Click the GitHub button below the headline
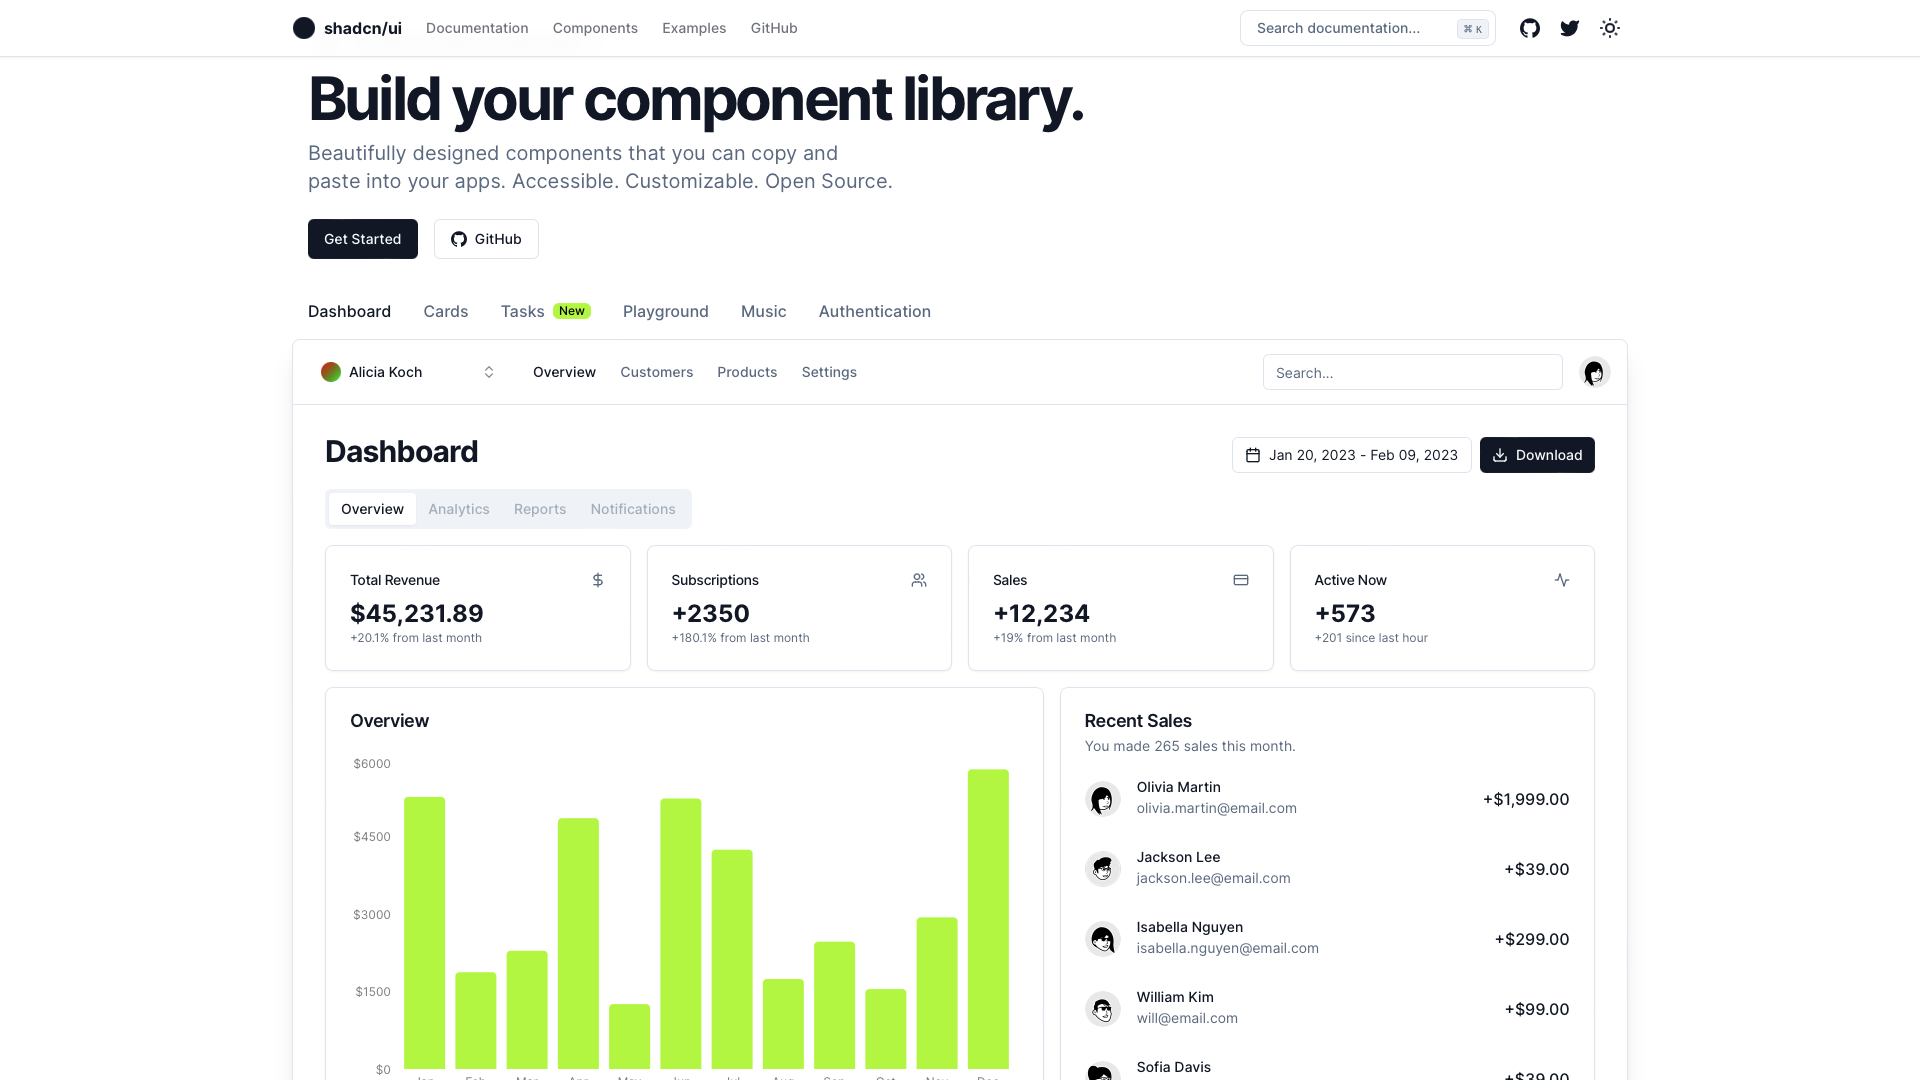The height and width of the screenshot is (1080, 1920). tap(486, 239)
